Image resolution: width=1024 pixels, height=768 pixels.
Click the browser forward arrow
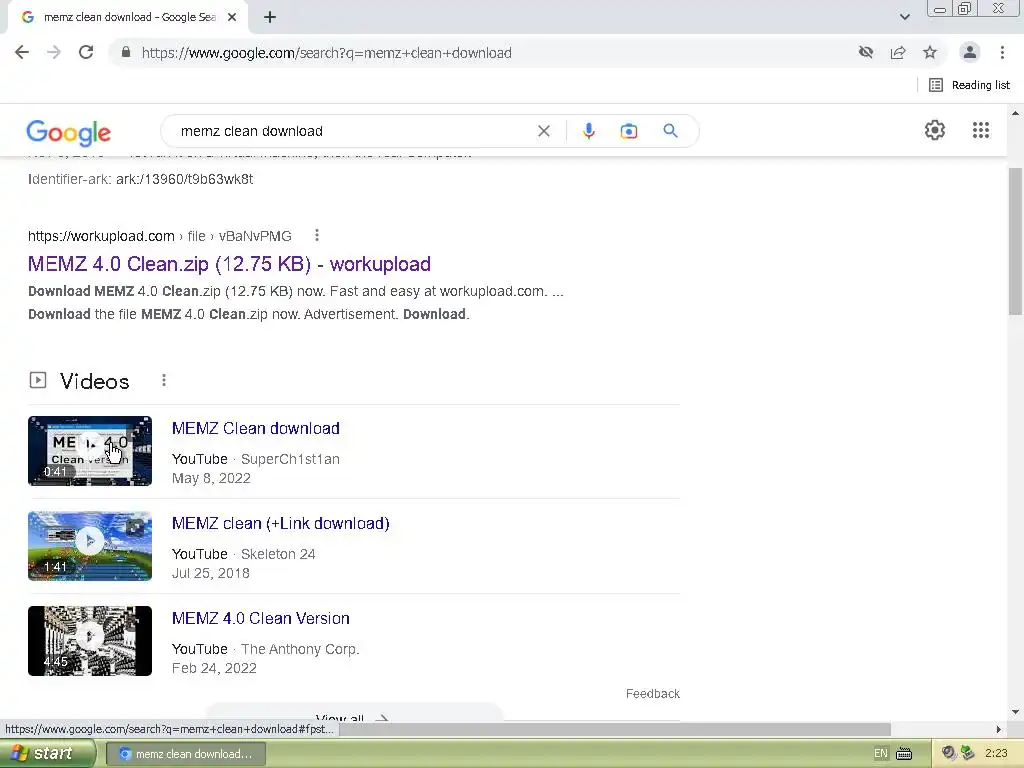click(x=54, y=52)
